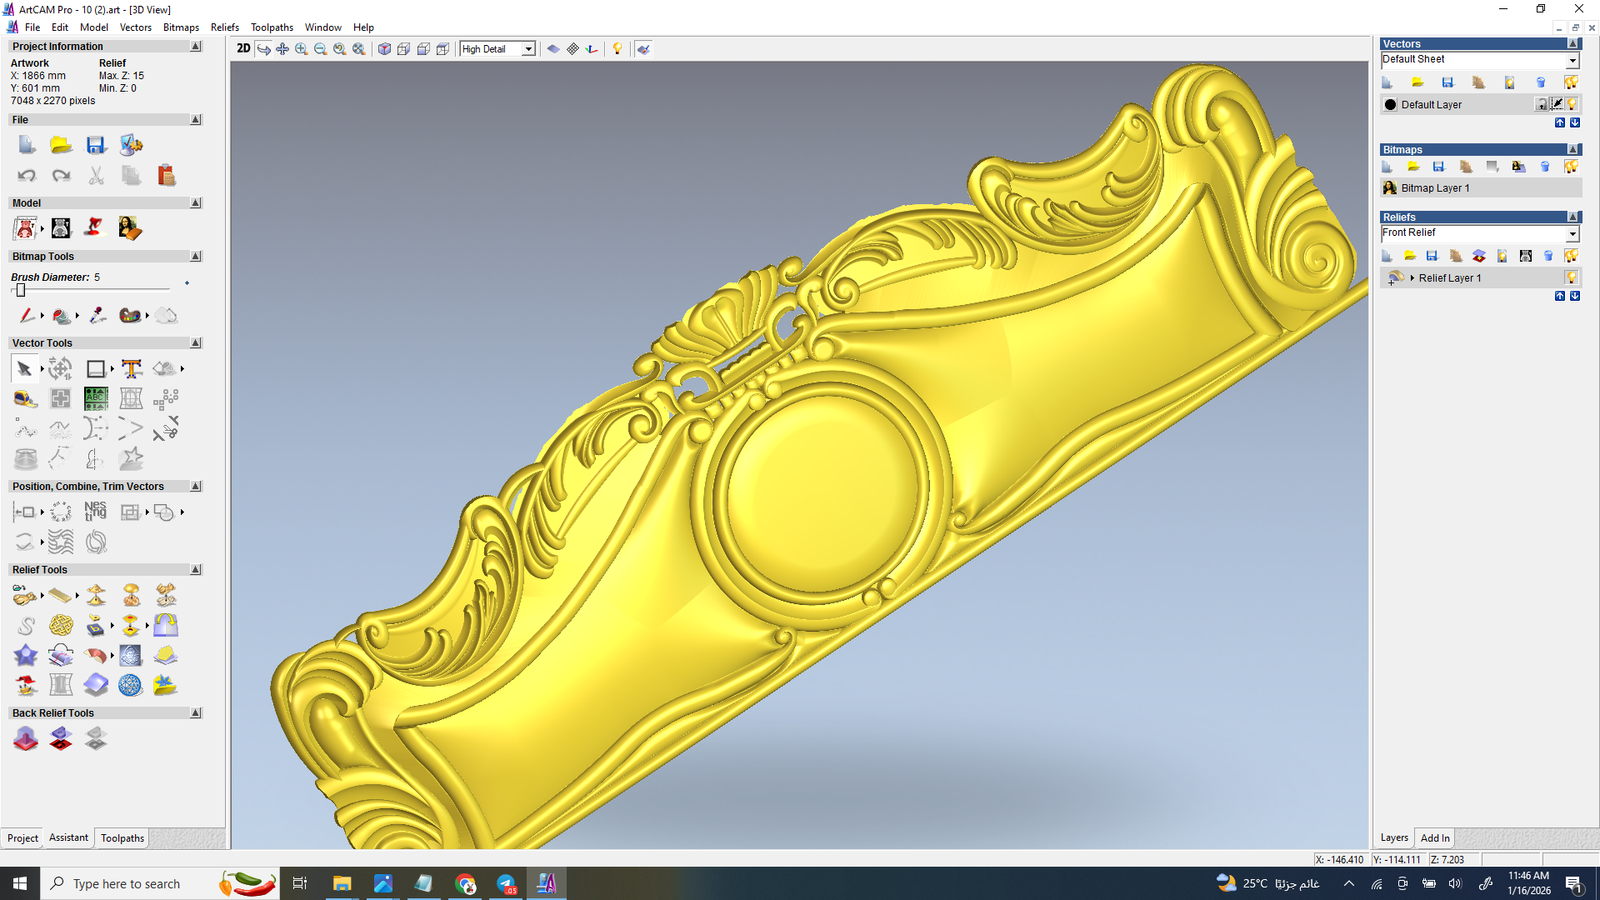Click the isometric view cube icon
1600x900 pixels.
tap(384, 49)
